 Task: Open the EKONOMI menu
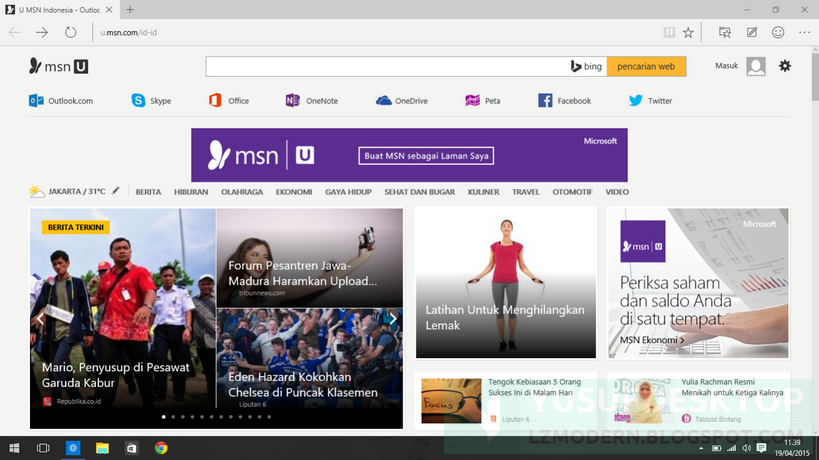(294, 192)
